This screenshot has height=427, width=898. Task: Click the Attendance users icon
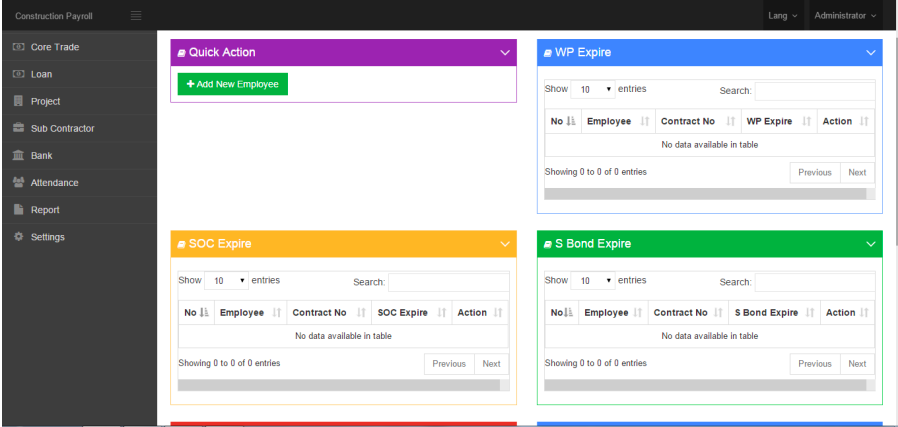18,182
